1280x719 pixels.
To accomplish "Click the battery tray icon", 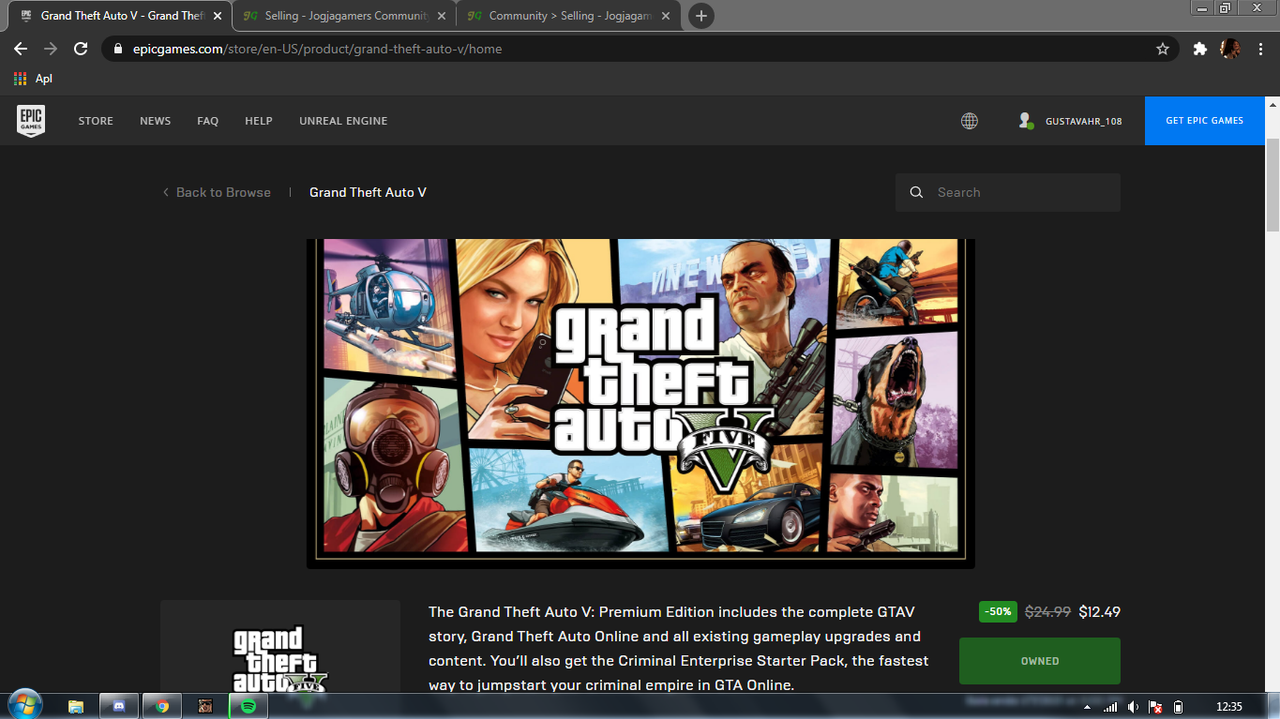I will (x=1178, y=707).
